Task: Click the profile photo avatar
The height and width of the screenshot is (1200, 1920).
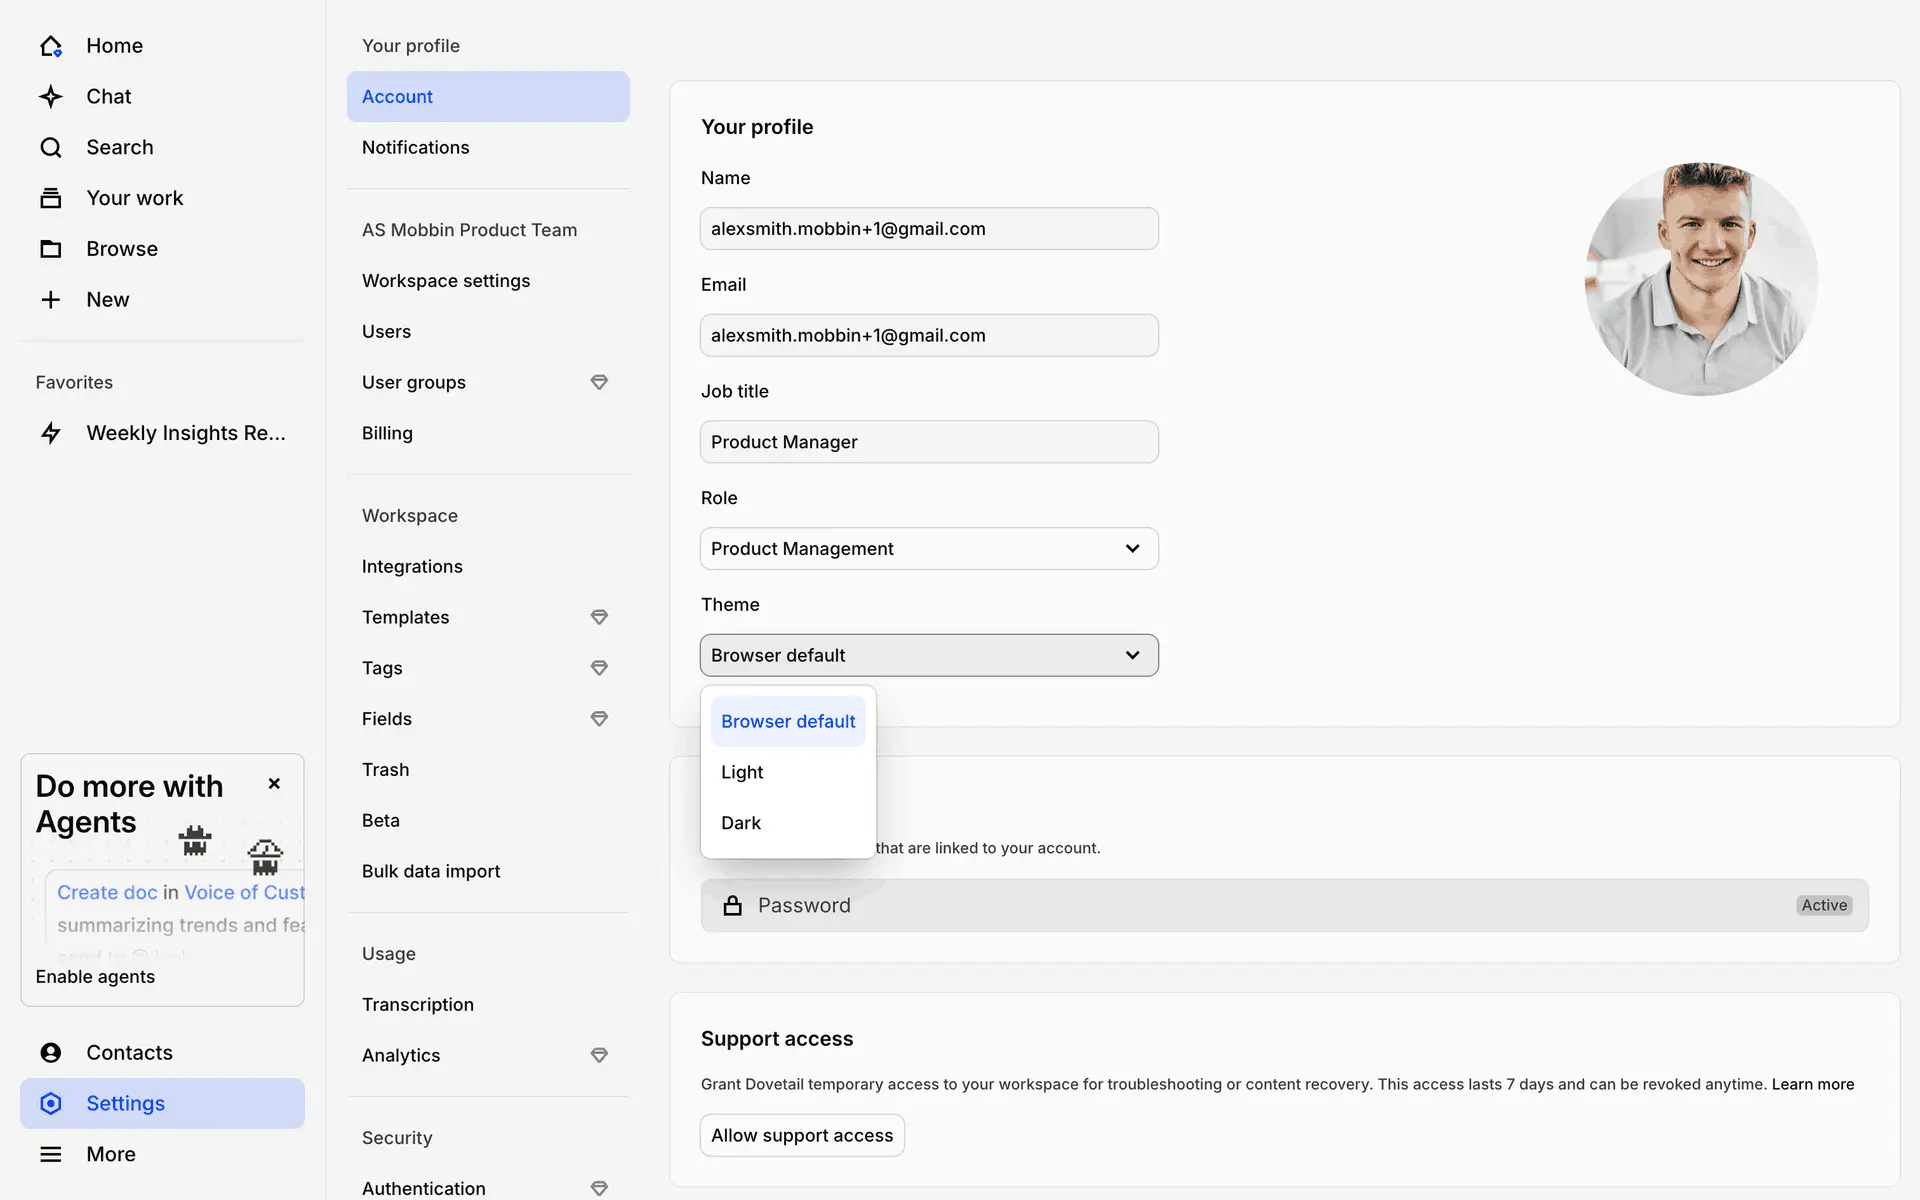Action: [x=1701, y=280]
